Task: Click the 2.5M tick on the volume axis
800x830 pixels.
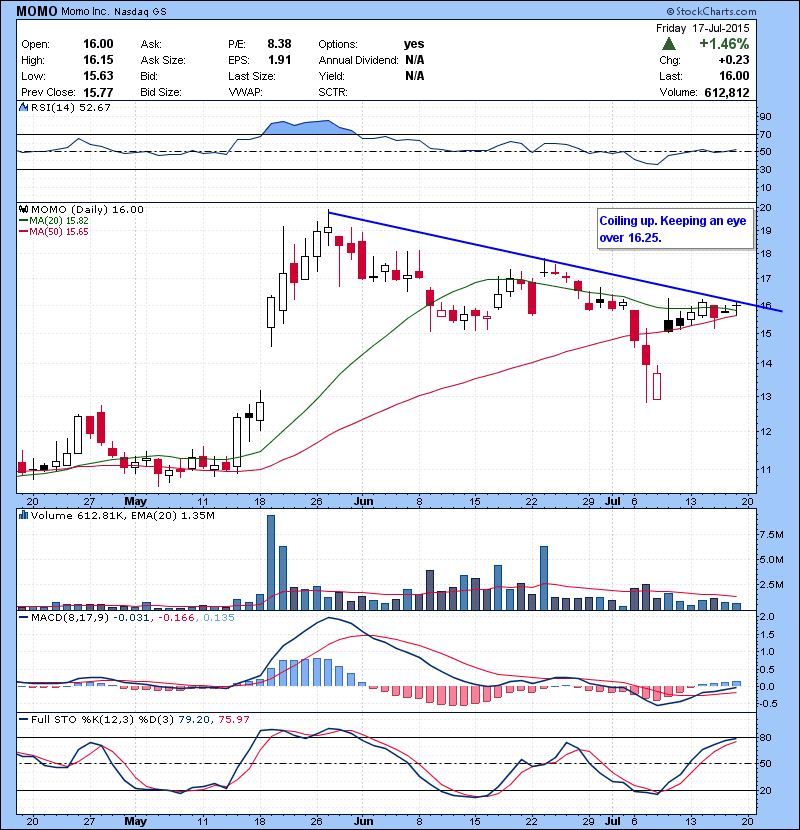Action: point(771,585)
